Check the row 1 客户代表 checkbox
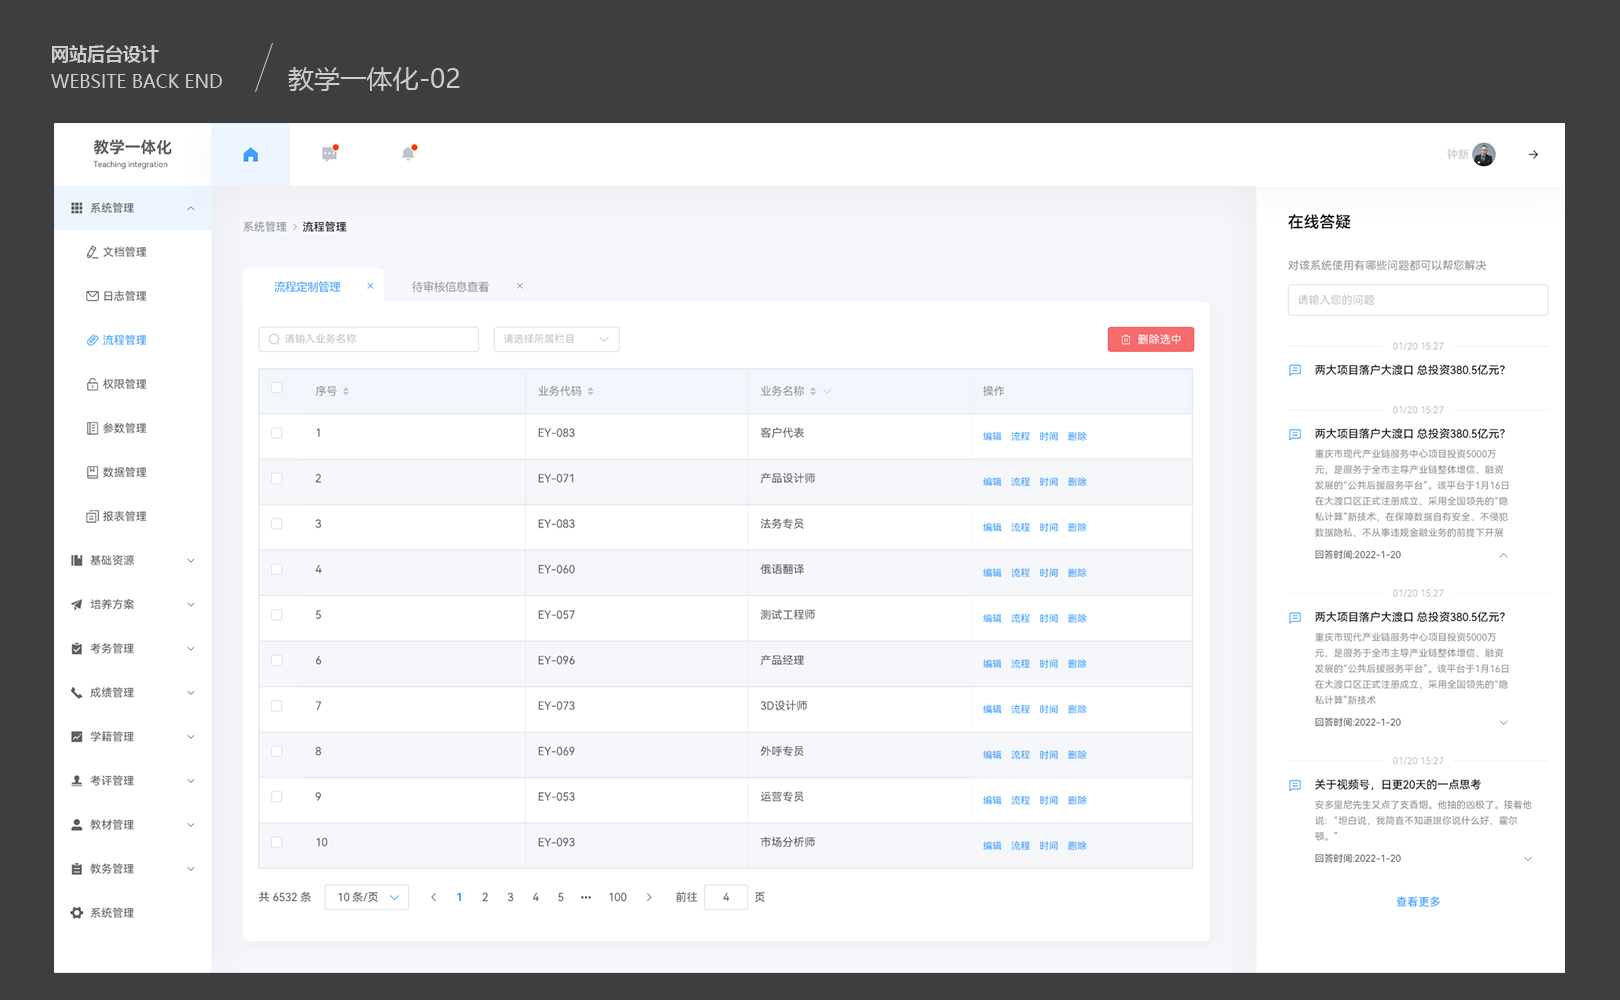 277,433
